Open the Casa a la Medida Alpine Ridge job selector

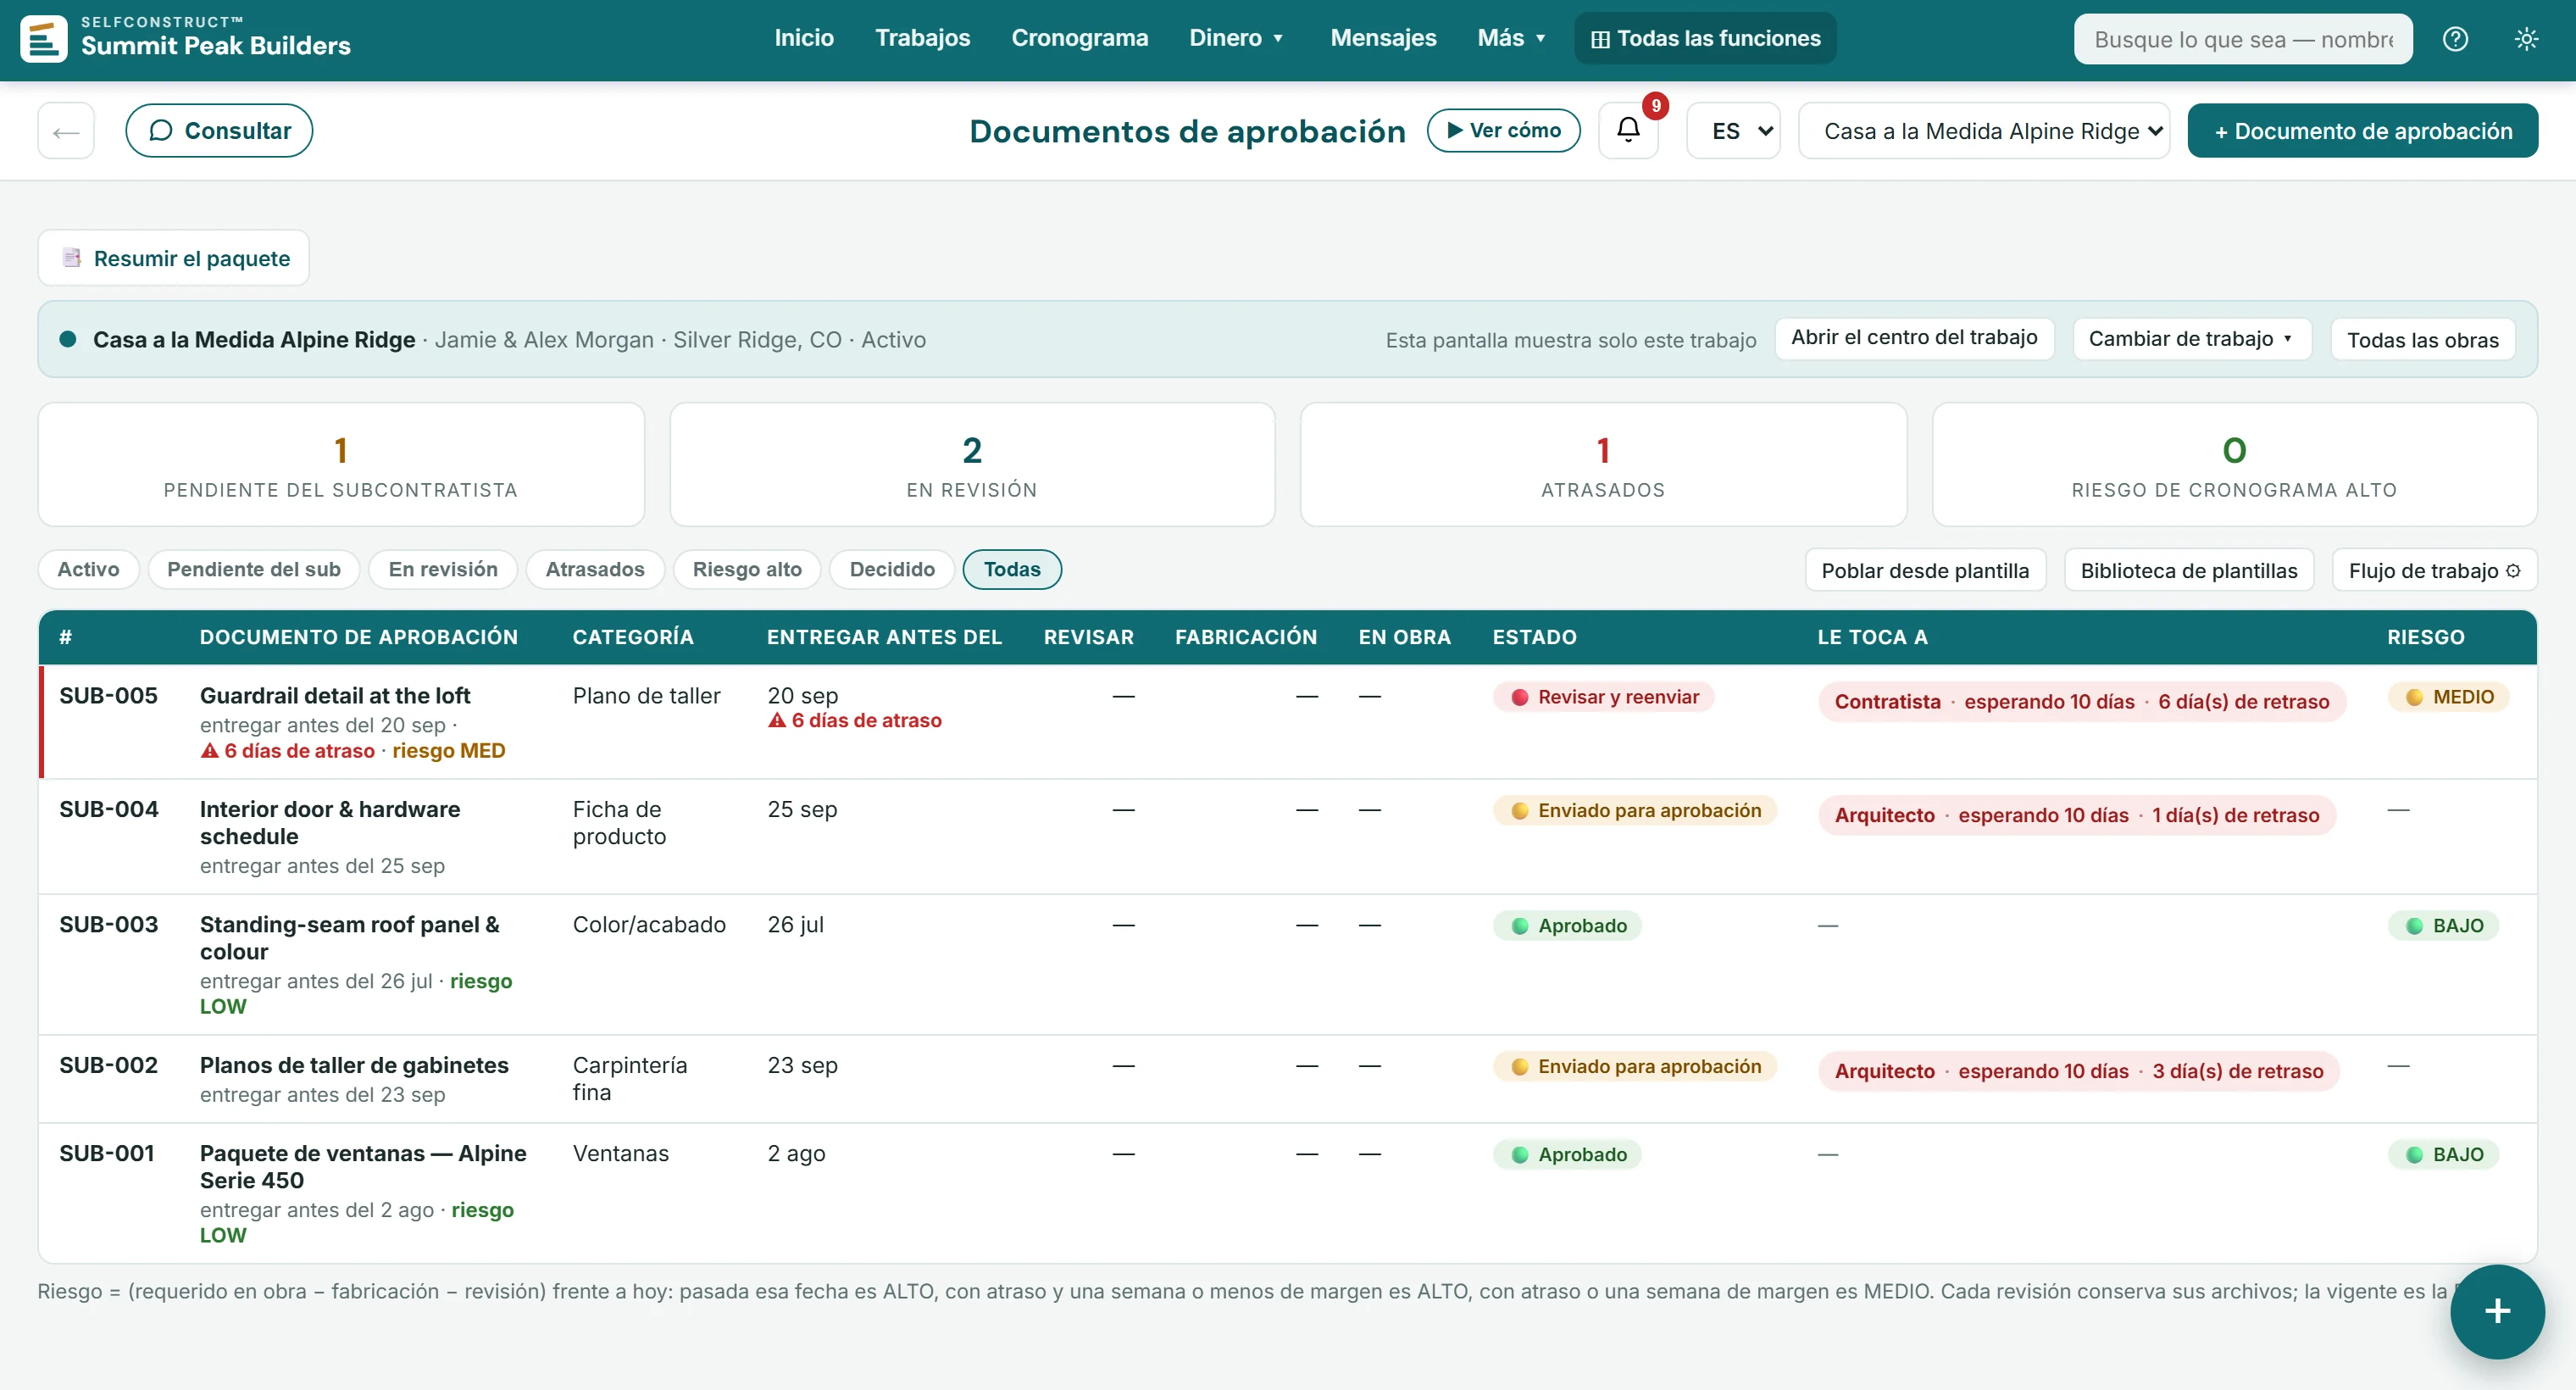1984,130
